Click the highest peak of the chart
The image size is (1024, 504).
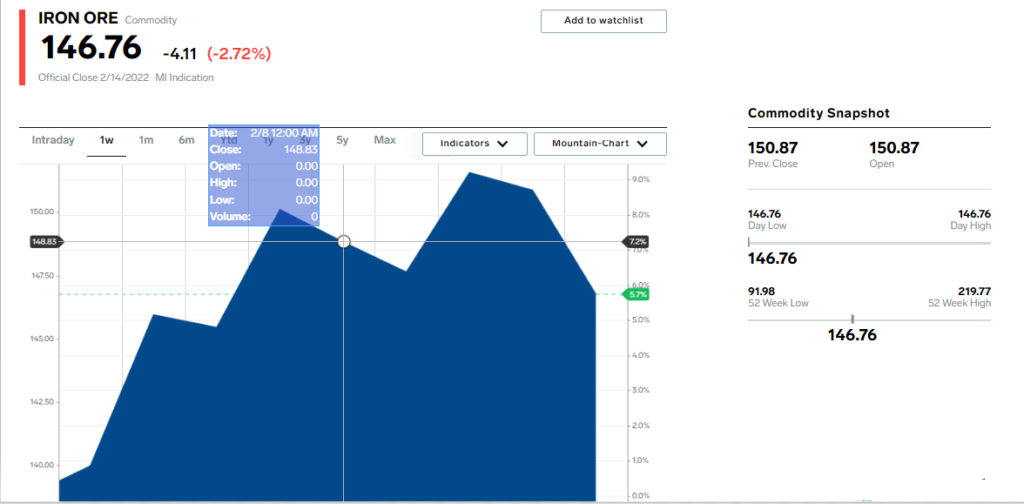(x=470, y=173)
